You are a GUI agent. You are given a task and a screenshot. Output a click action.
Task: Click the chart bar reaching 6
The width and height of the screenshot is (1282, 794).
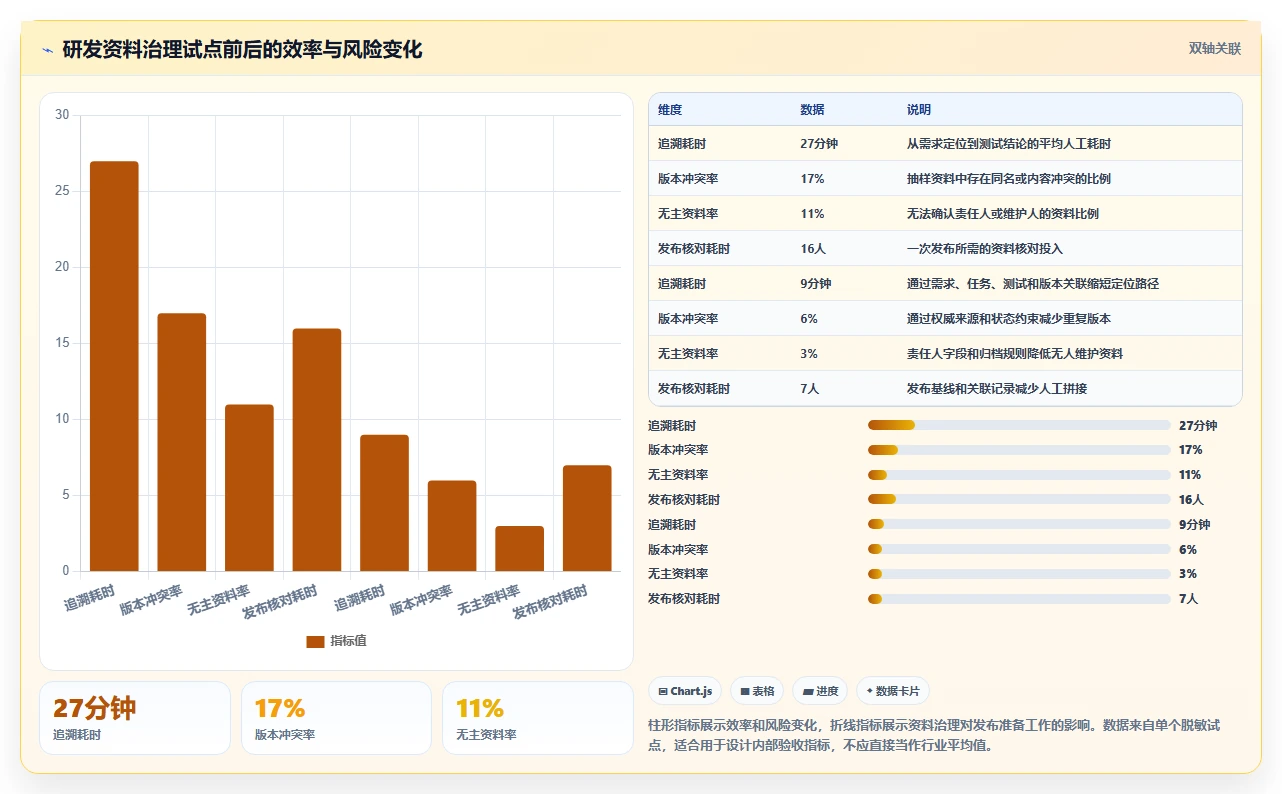pyautogui.click(x=452, y=526)
